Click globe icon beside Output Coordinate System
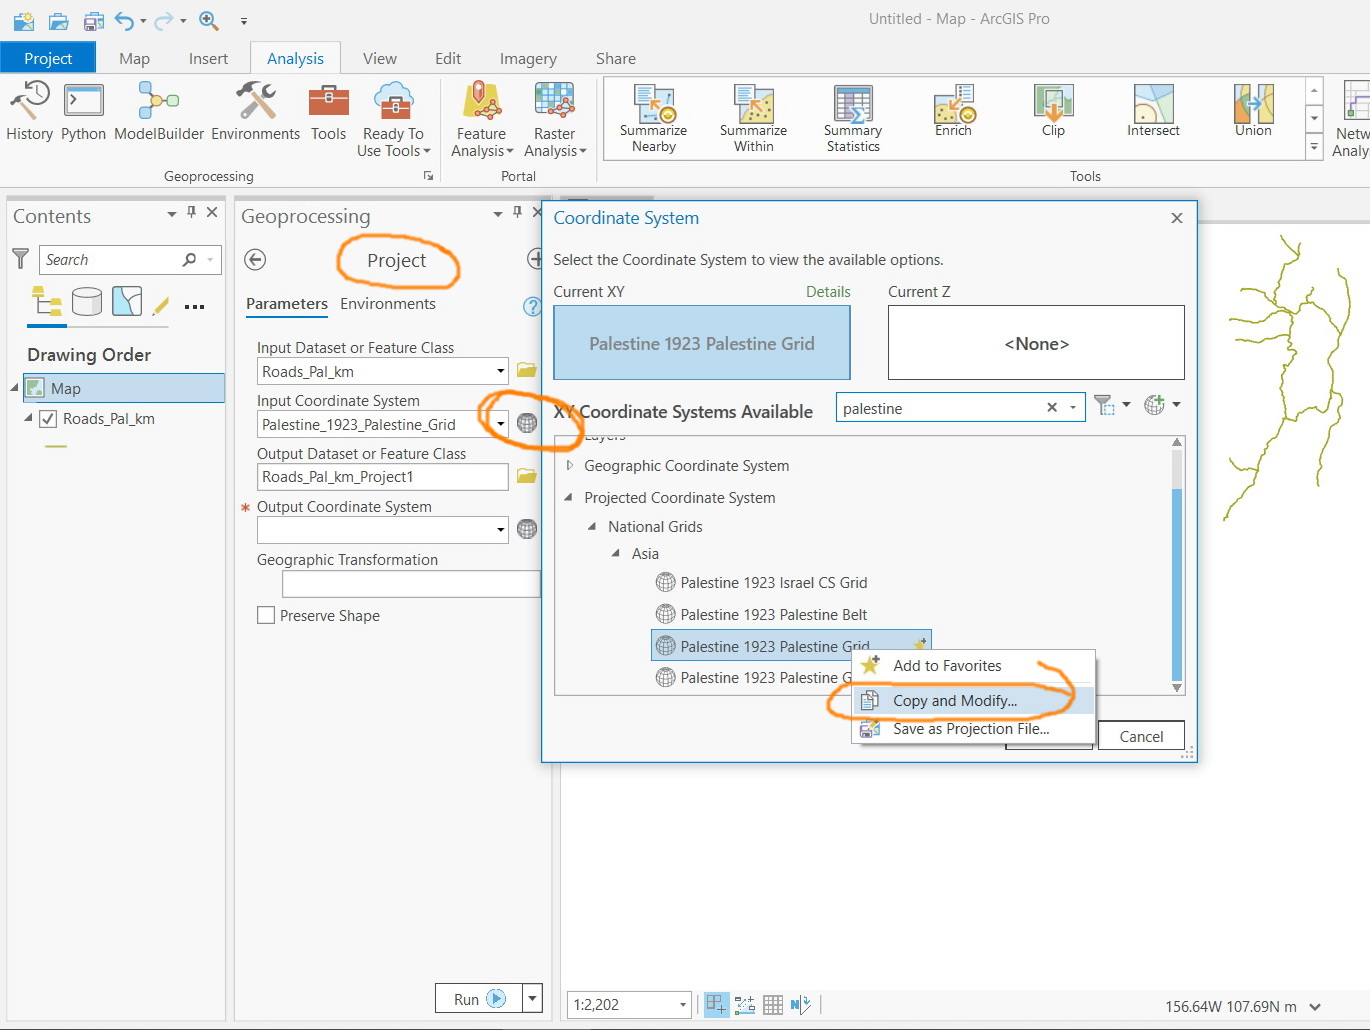 (x=527, y=529)
